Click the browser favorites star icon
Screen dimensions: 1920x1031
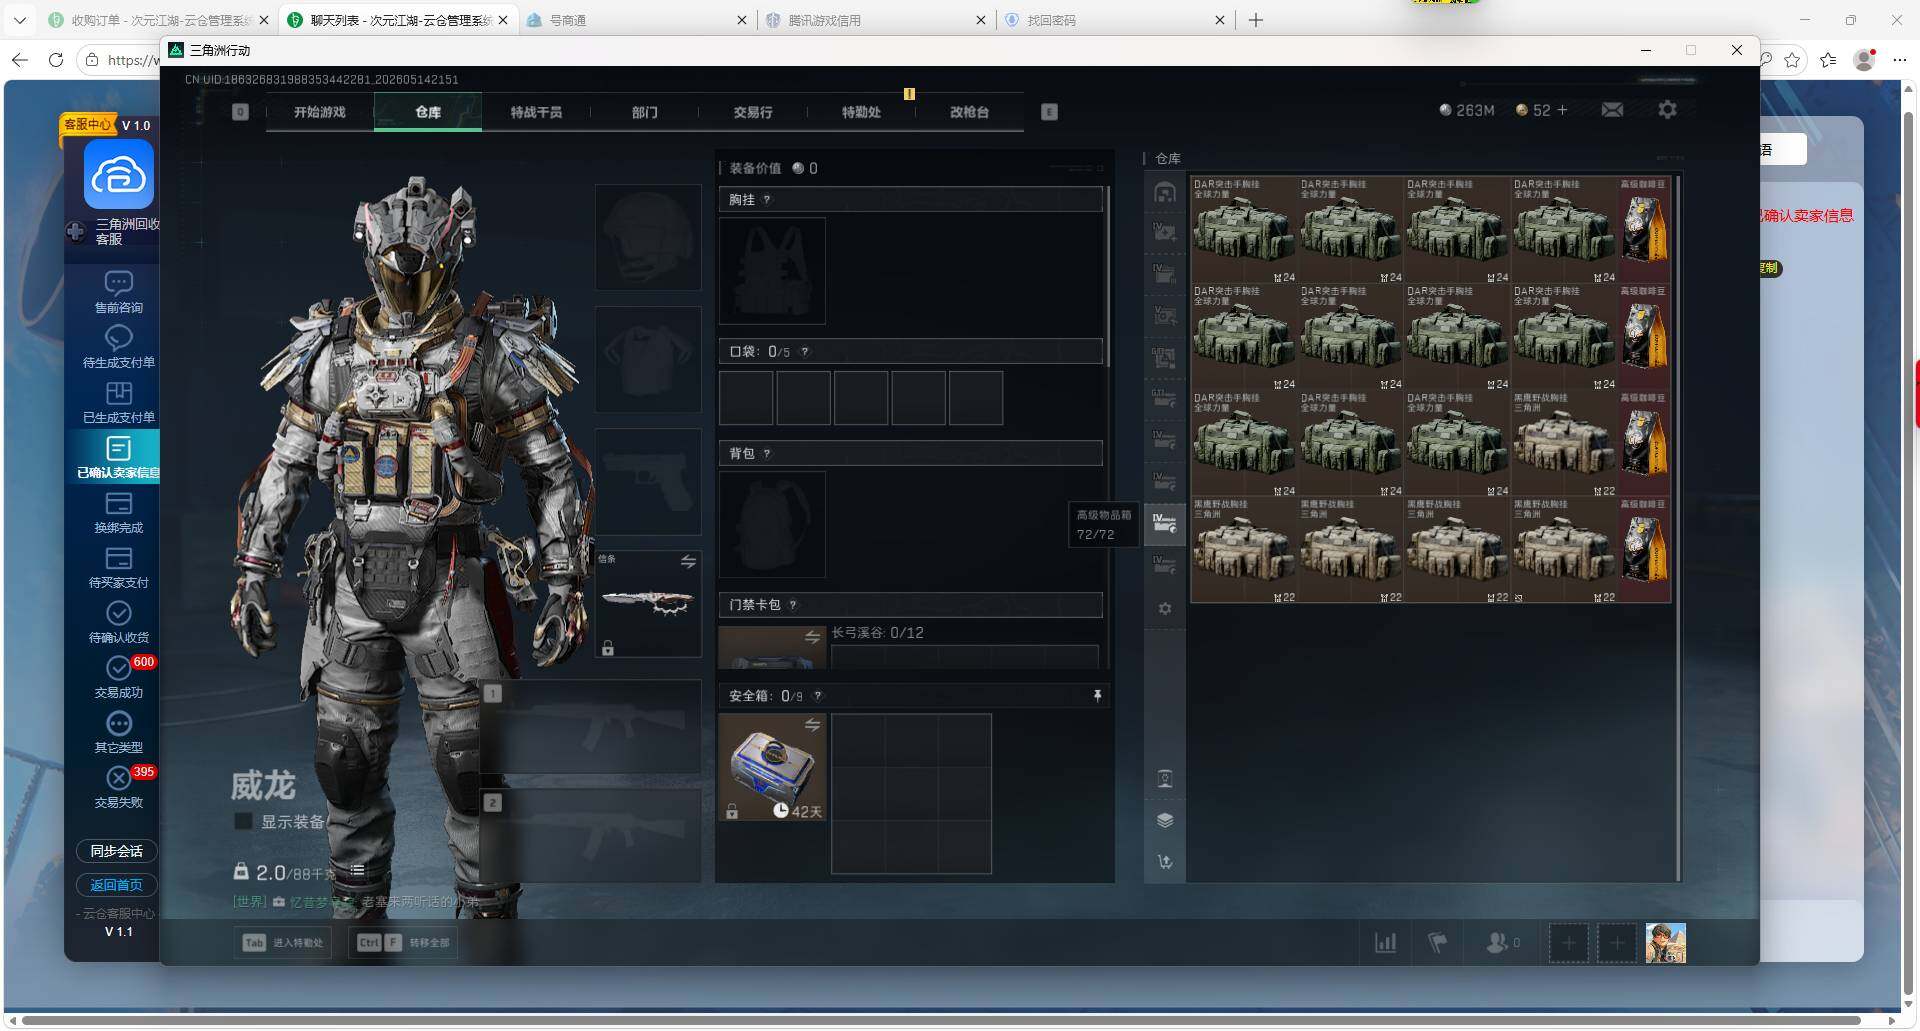pyautogui.click(x=1792, y=60)
